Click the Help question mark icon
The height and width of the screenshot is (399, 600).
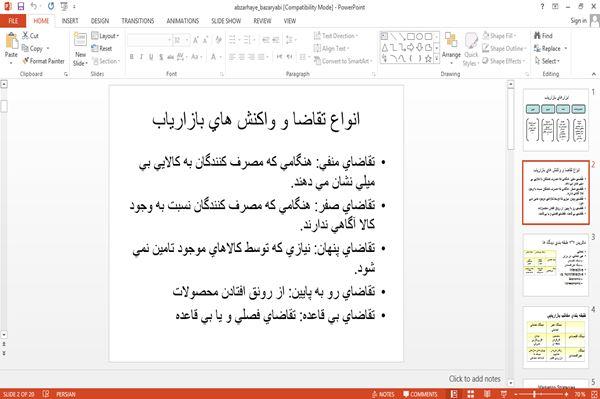[x=542, y=7]
